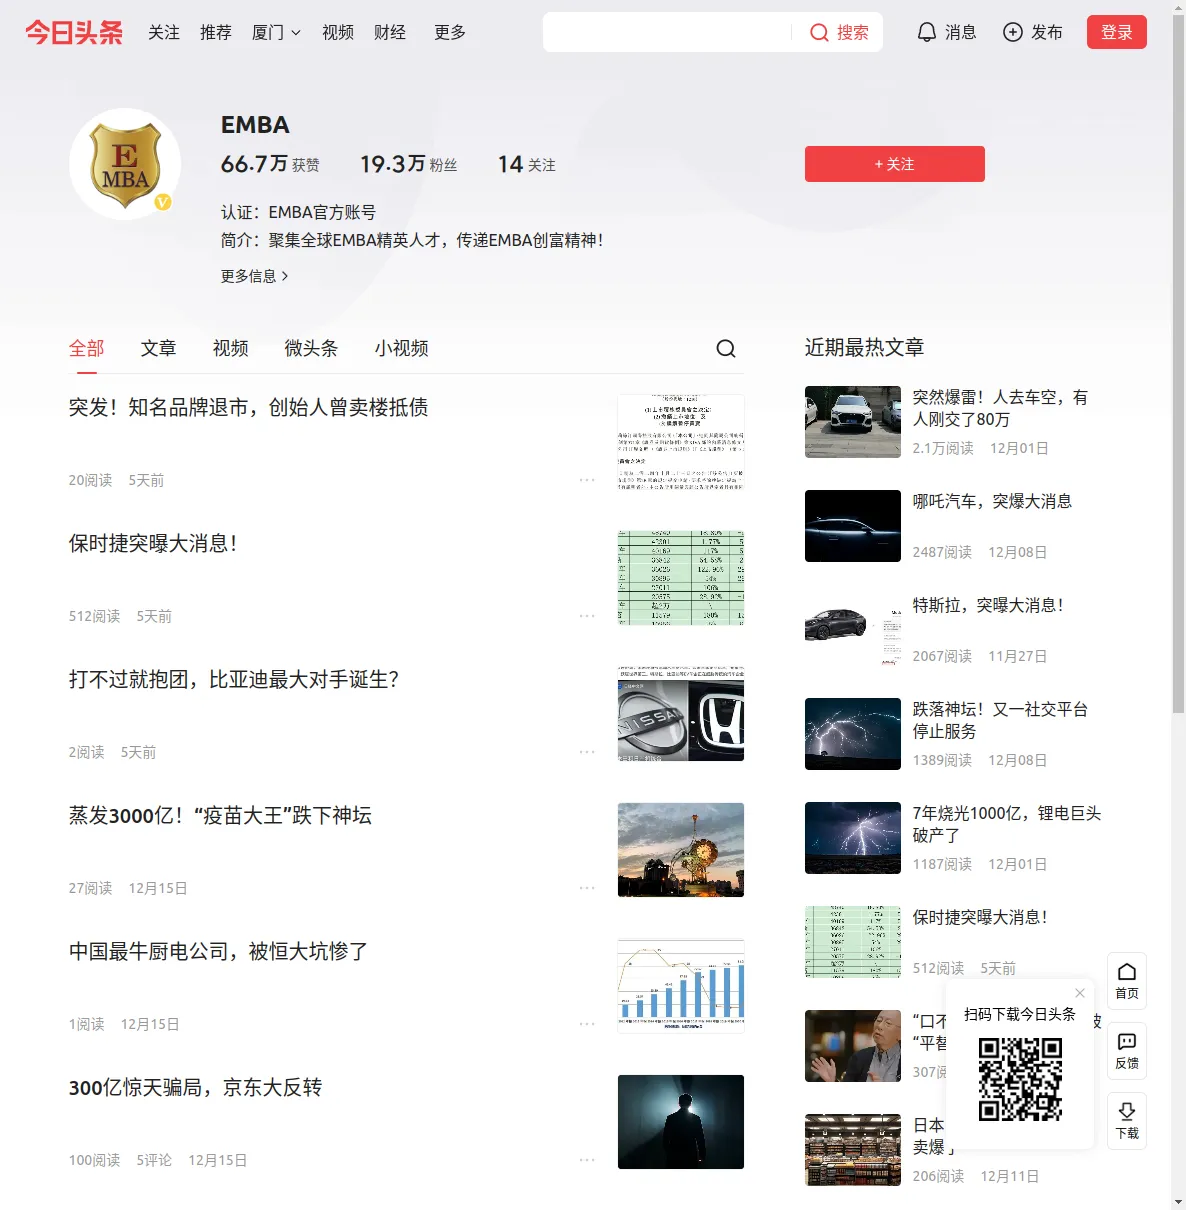Open article 300亿惊天骗局，京东大反转

[x=196, y=1087]
